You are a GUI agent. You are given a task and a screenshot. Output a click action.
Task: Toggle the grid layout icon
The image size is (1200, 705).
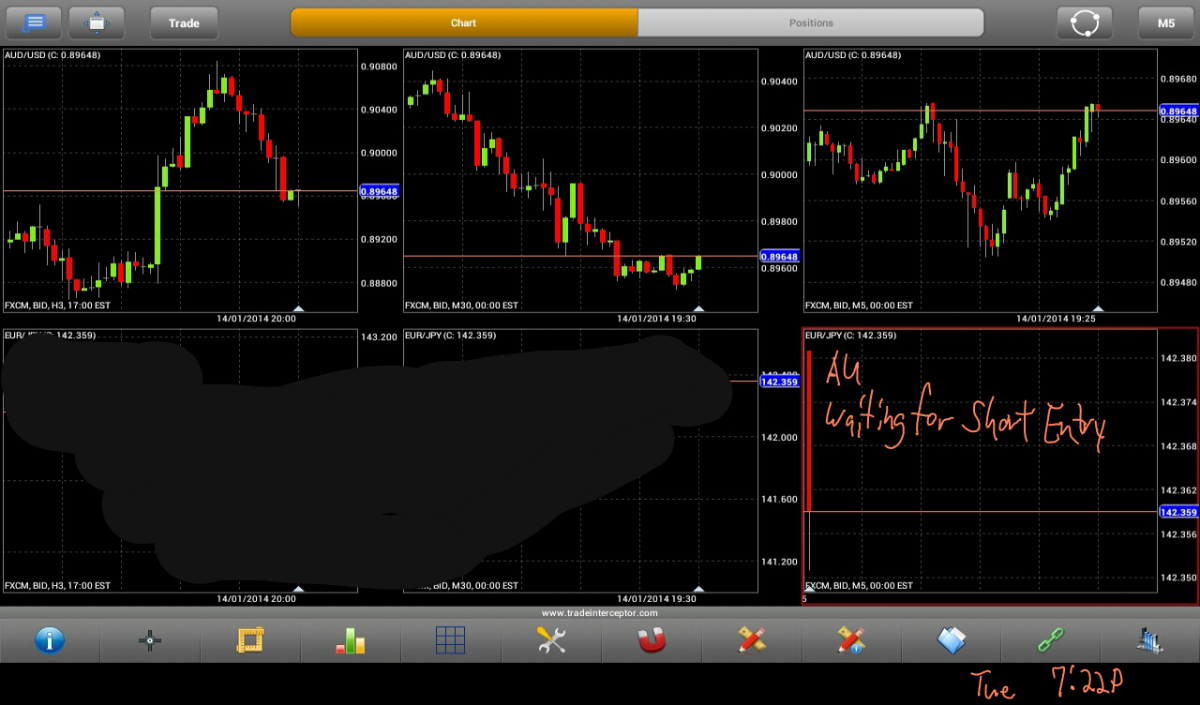pyautogui.click(x=451, y=640)
